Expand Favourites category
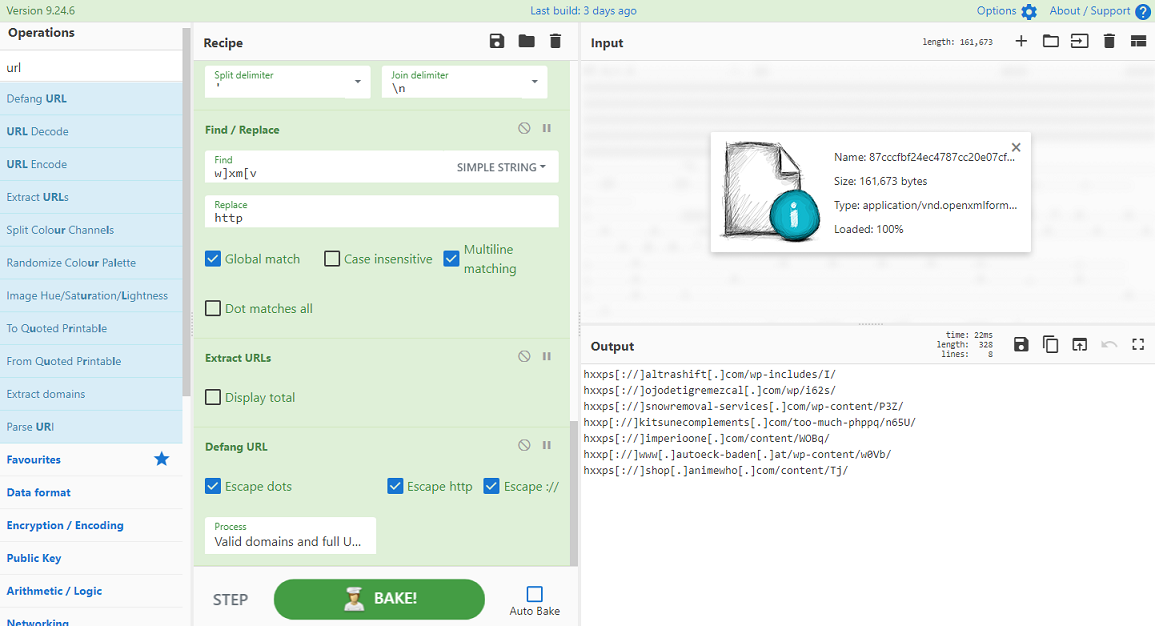Viewport: 1155px width, 626px height. click(x=91, y=460)
